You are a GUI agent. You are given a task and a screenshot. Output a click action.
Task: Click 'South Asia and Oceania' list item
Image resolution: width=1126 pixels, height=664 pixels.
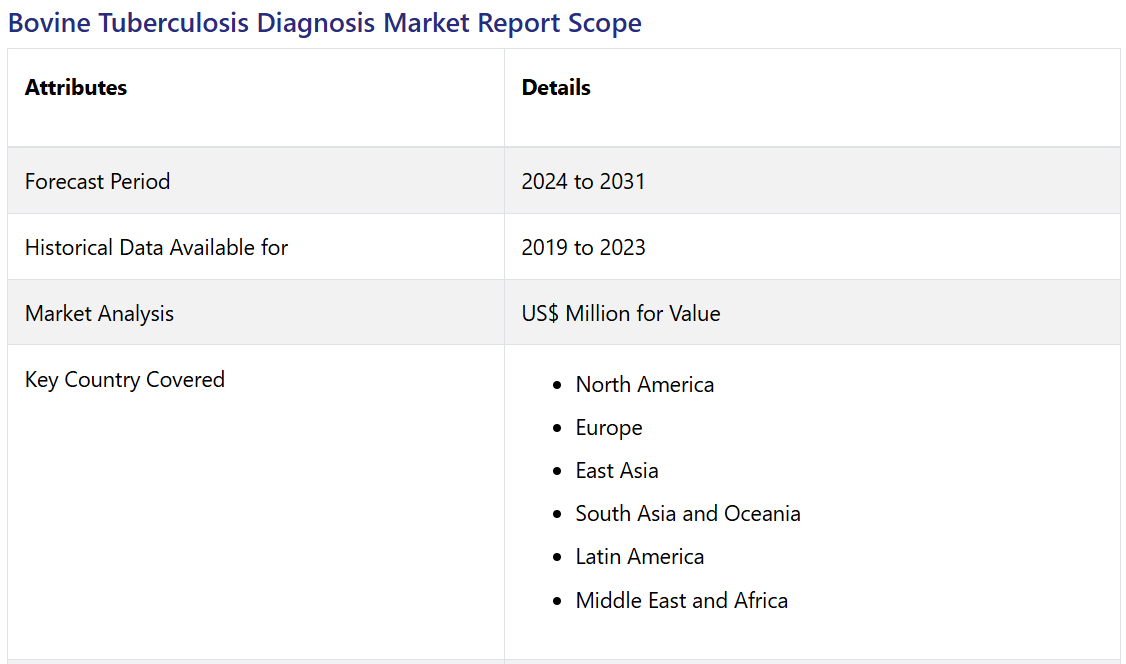[x=688, y=514]
